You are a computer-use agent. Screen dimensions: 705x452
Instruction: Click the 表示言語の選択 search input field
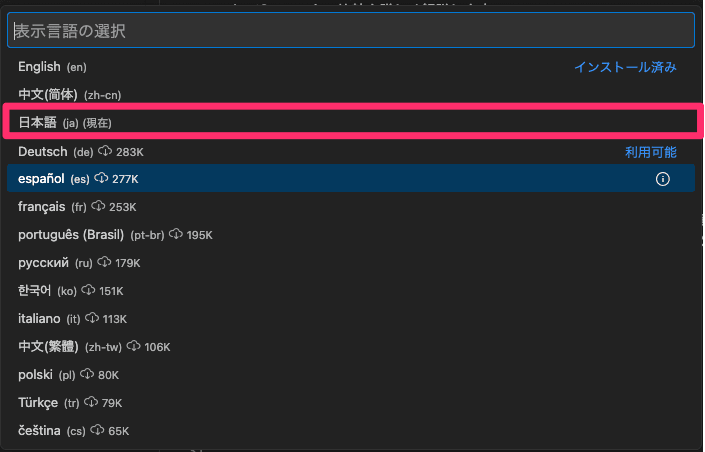(x=351, y=30)
